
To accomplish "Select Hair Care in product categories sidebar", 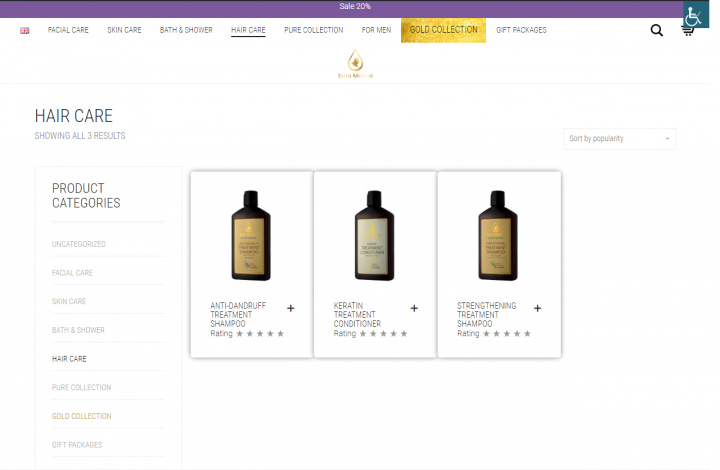I will point(69,359).
